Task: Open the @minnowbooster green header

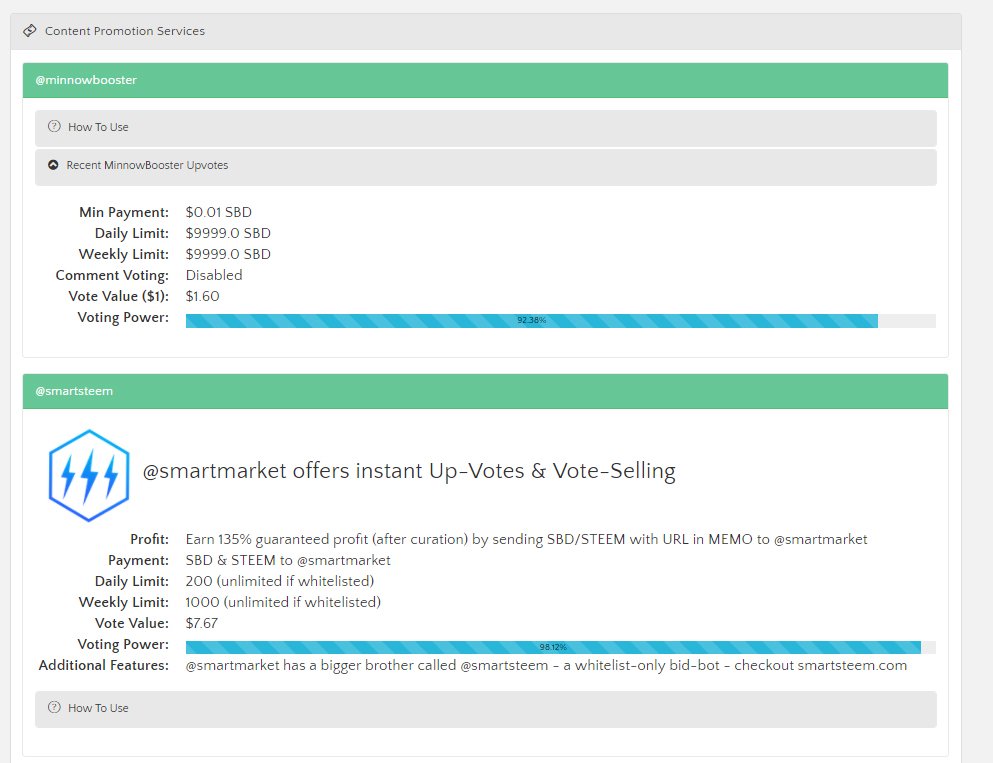Action: [485, 80]
